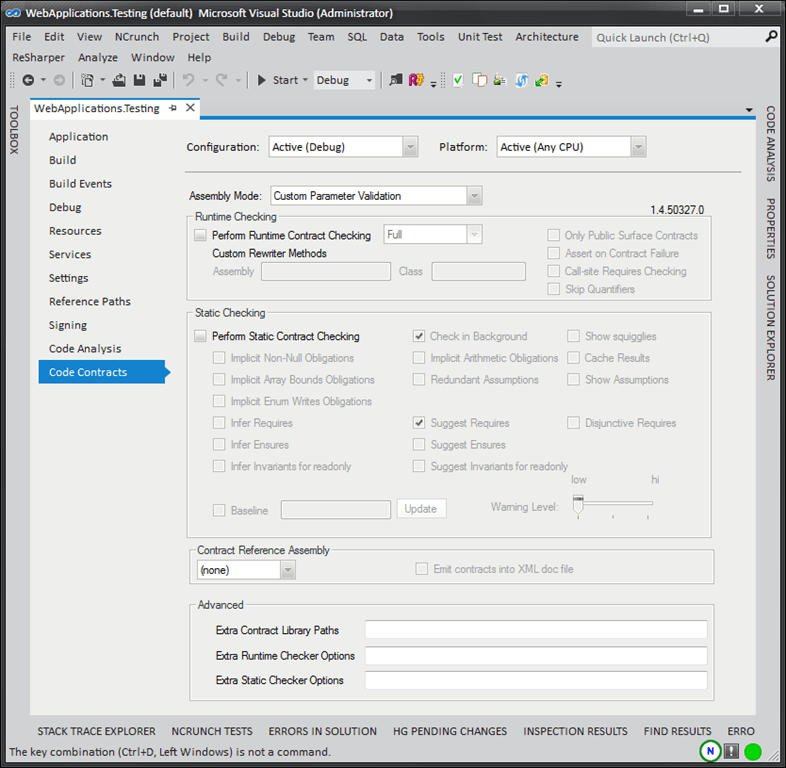The width and height of the screenshot is (786, 768).
Task: Toggle Suggest Requires checkbox
Action: [x=419, y=423]
